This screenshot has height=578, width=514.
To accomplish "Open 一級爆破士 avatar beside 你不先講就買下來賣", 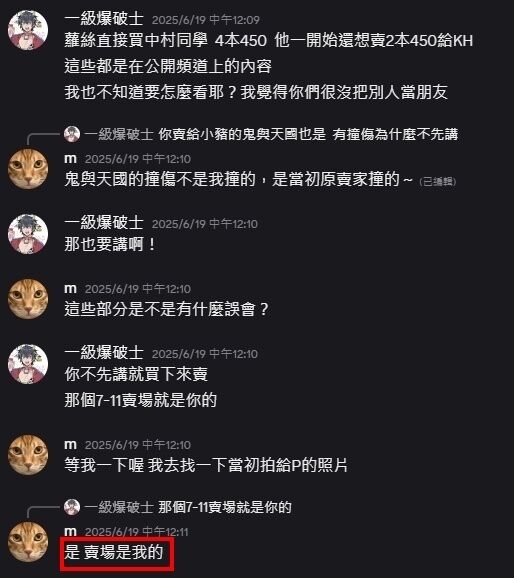I will click(28, 364).
